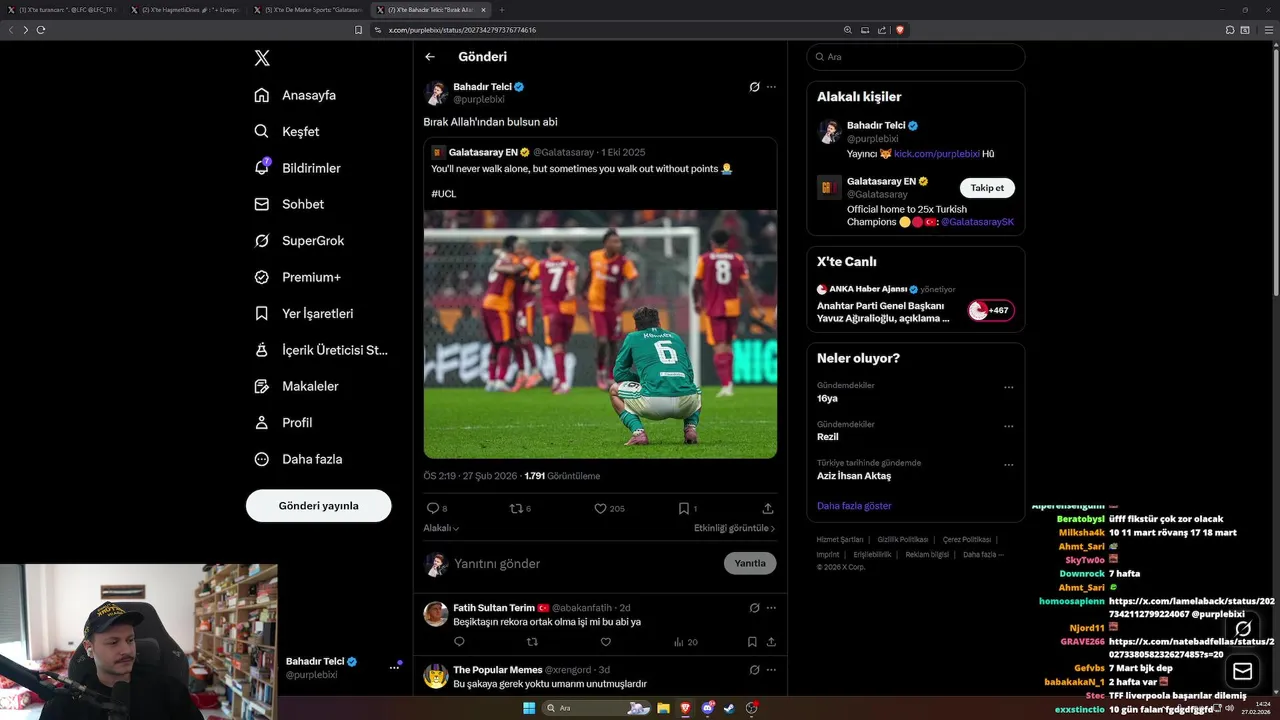Open Sohbet messages
Screen dimensions: 1280x720
pyautogui.click(x=289, y=204)
